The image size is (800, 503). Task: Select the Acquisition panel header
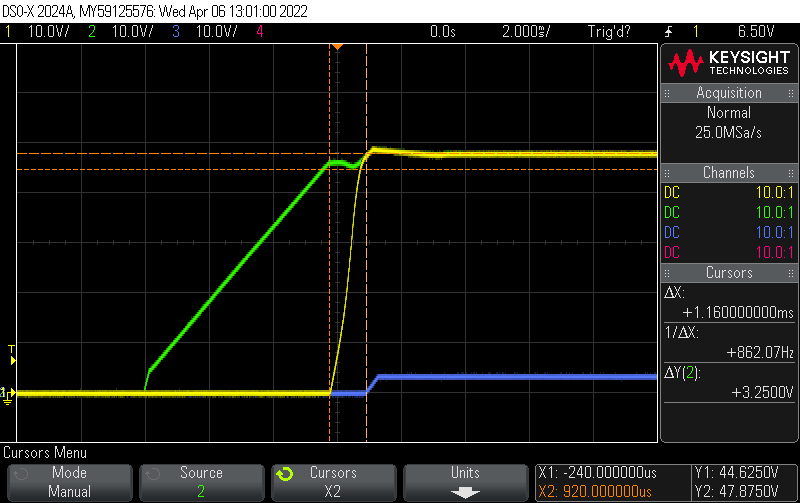(729, 93)
